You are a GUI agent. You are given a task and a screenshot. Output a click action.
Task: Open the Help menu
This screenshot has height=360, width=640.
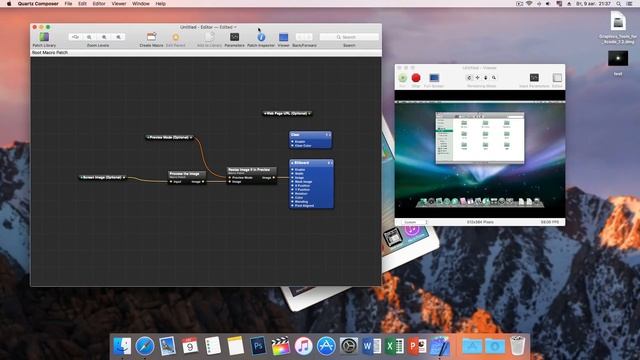(161, 4)
